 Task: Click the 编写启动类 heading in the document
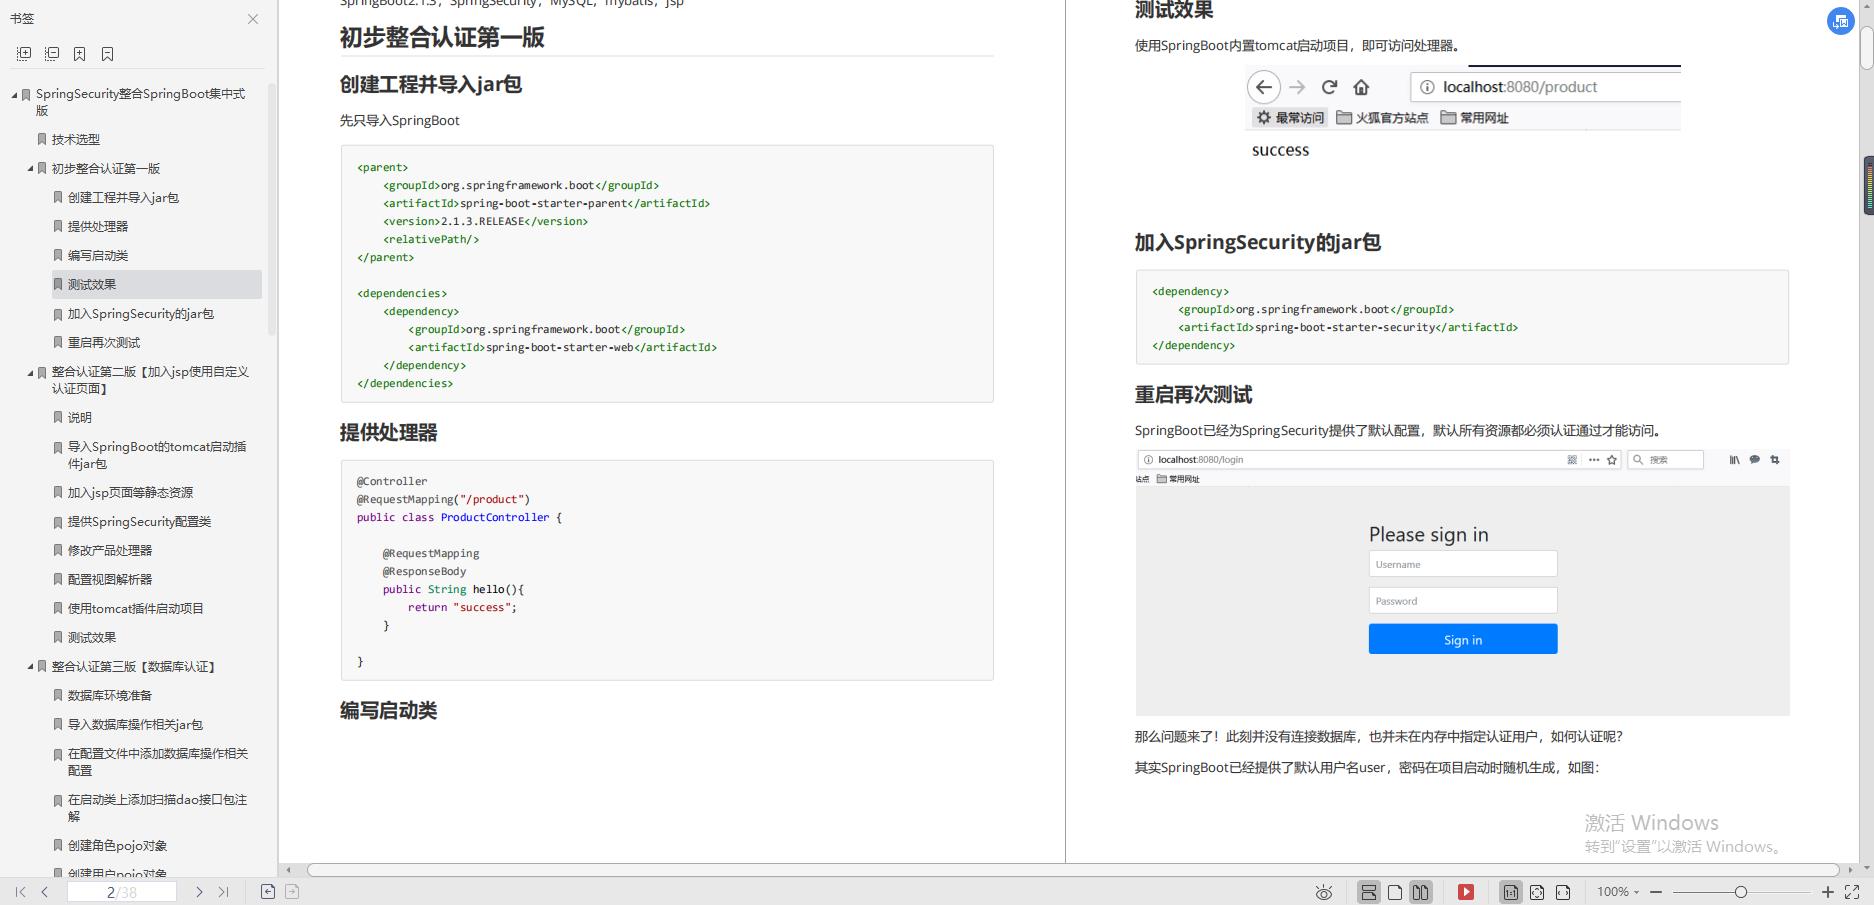(389, 711)
